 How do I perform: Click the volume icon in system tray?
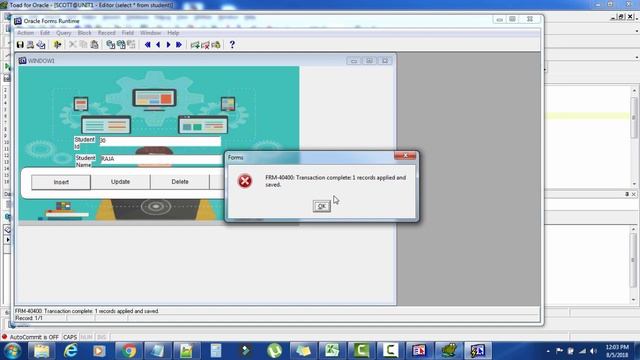click(593, 351)
